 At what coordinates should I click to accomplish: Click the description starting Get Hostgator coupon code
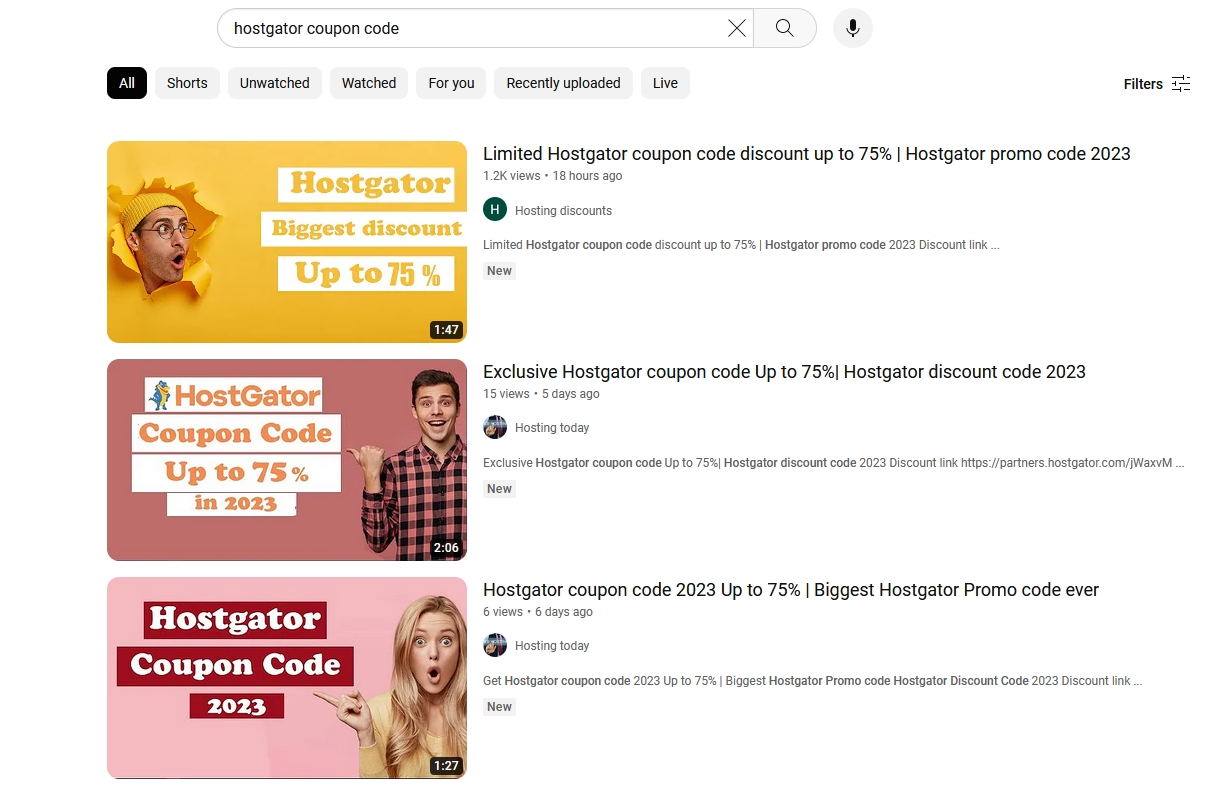pyautogui.click(x=812, y=681)
